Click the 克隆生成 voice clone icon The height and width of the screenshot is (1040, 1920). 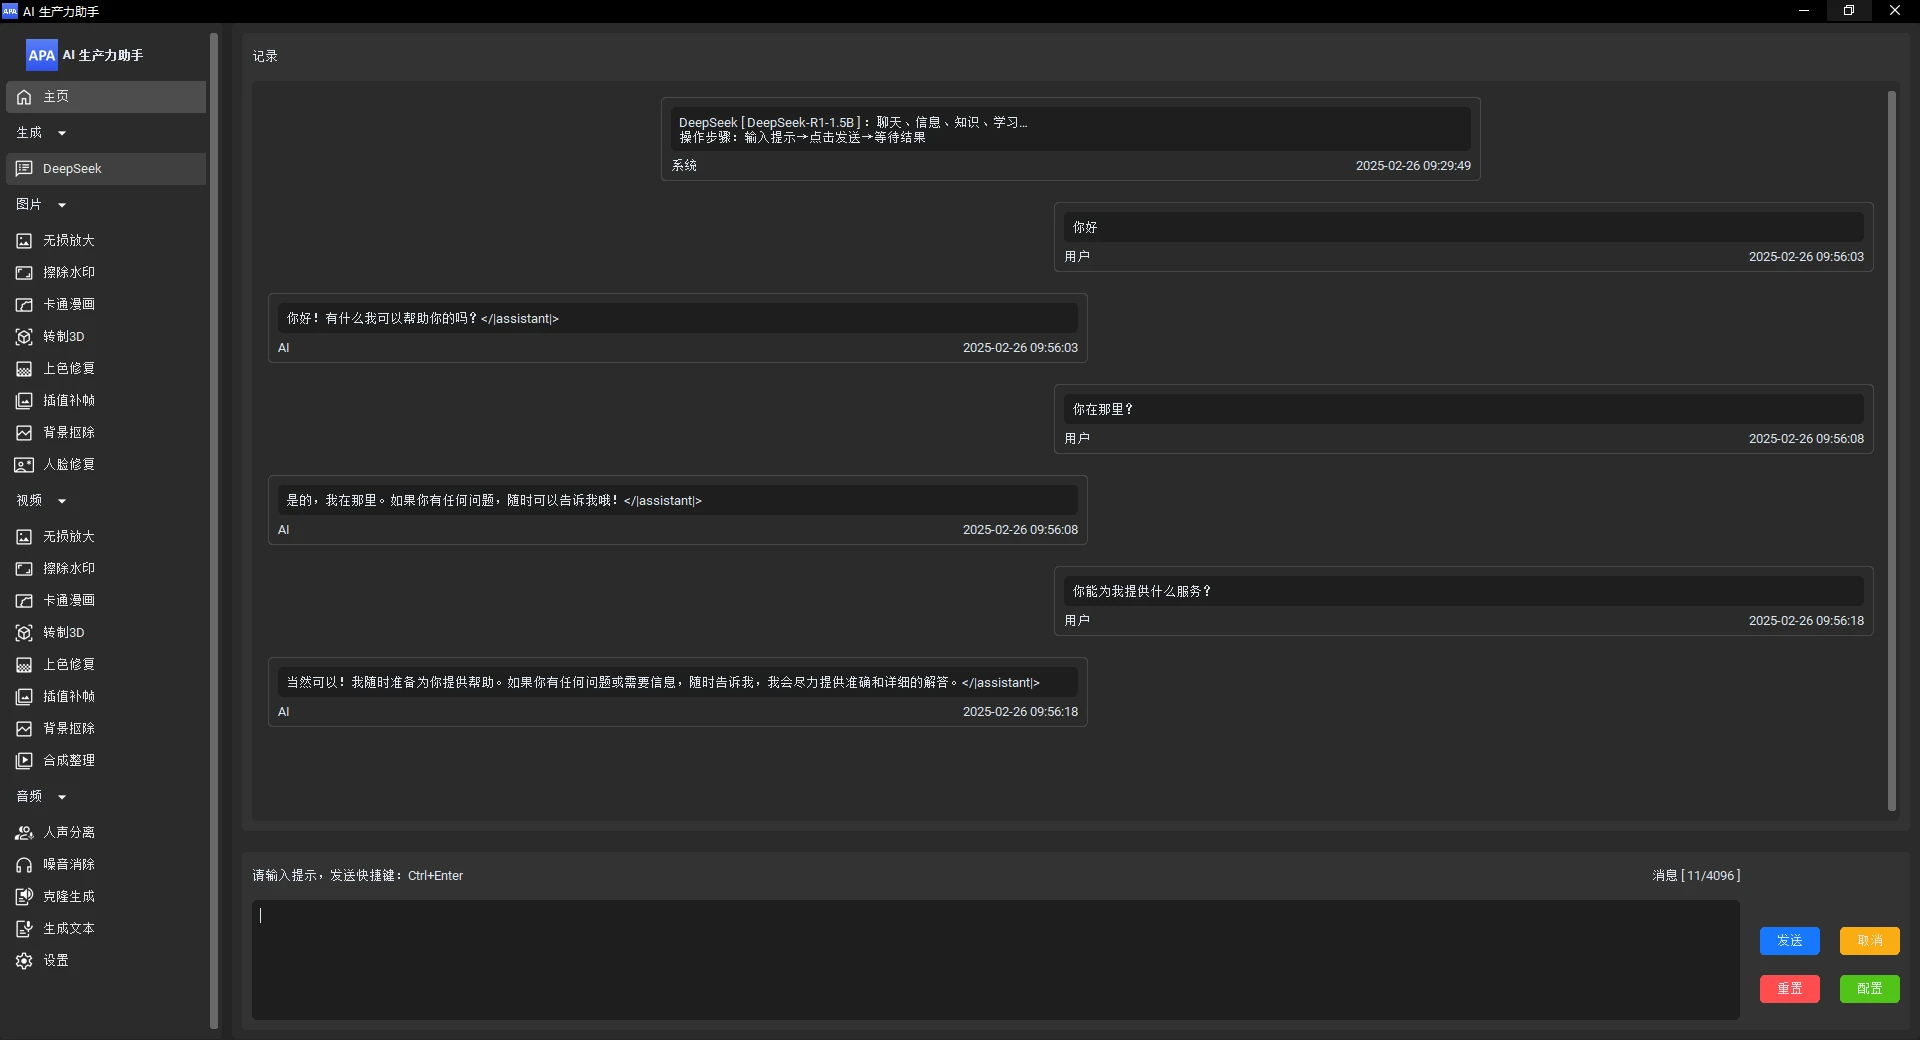click(x=24, y=897)
